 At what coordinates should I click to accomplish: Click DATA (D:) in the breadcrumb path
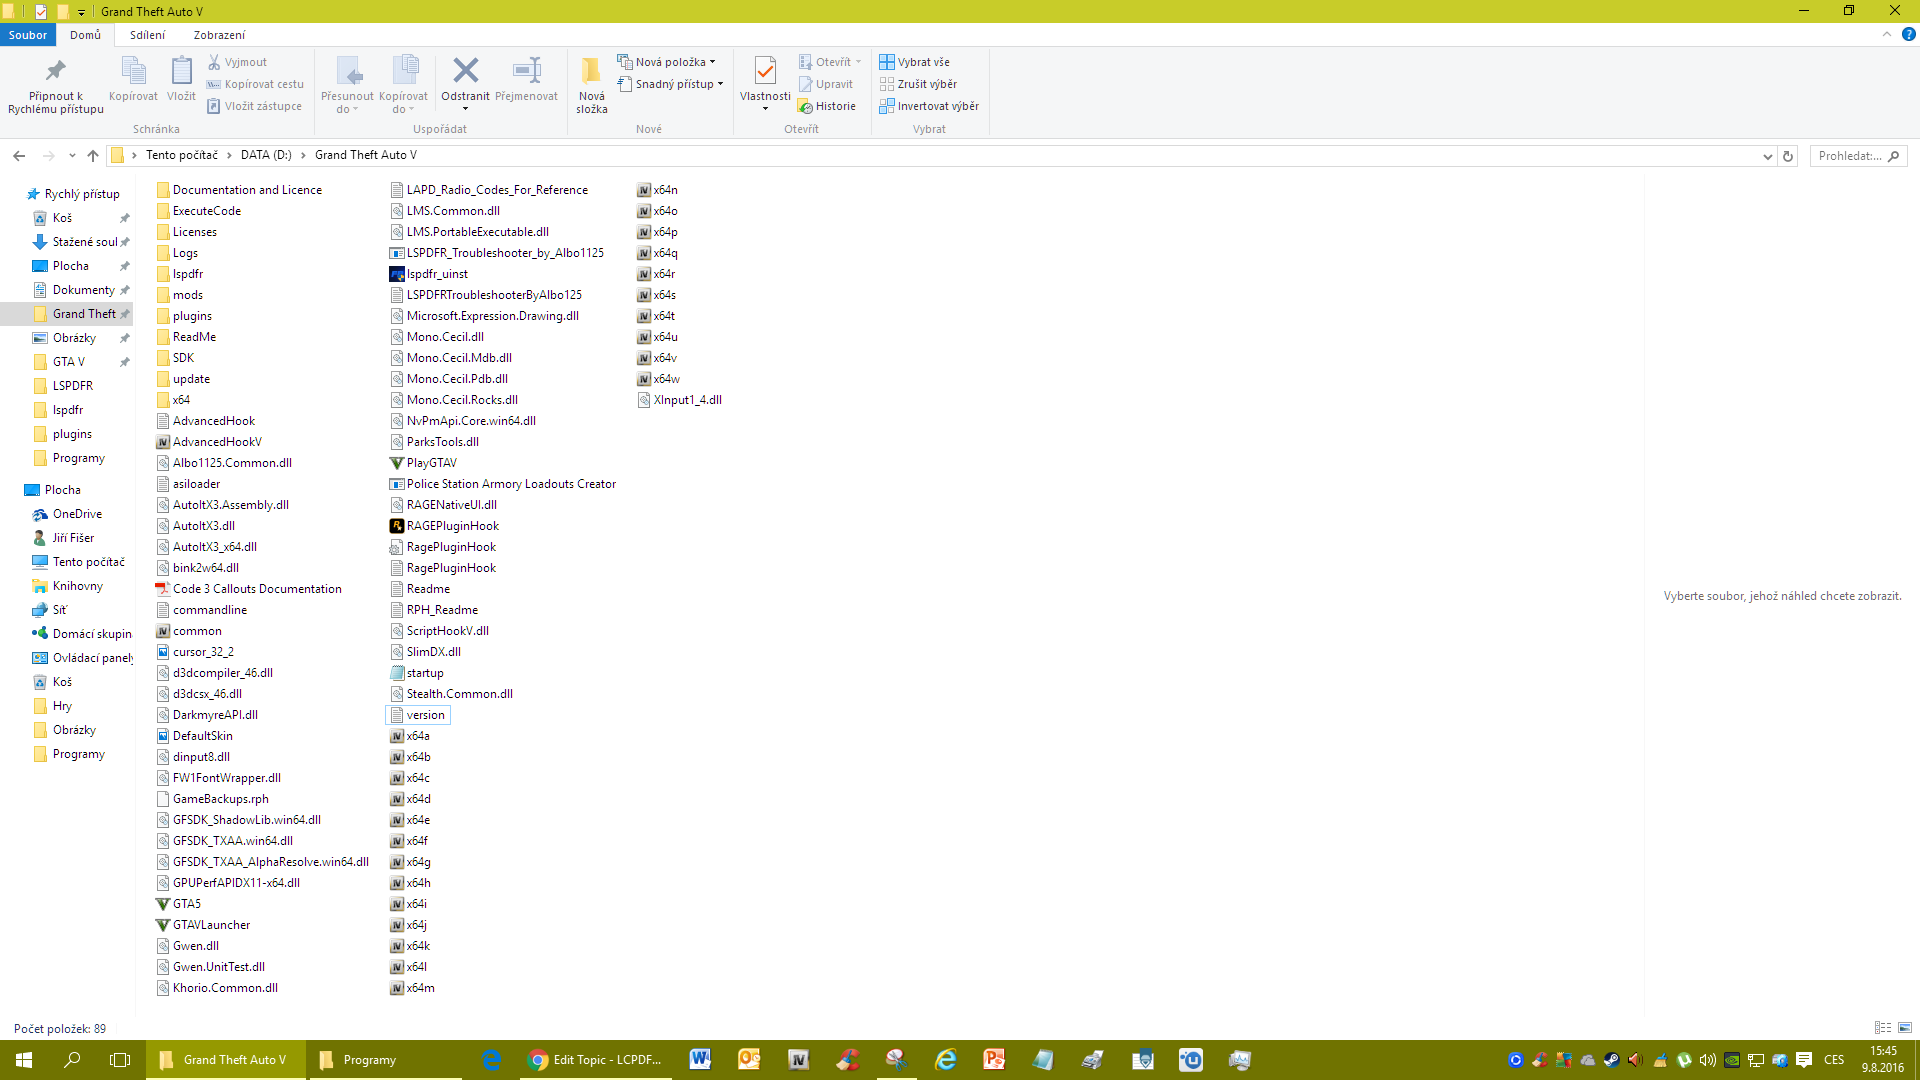(x=266, y=155)
